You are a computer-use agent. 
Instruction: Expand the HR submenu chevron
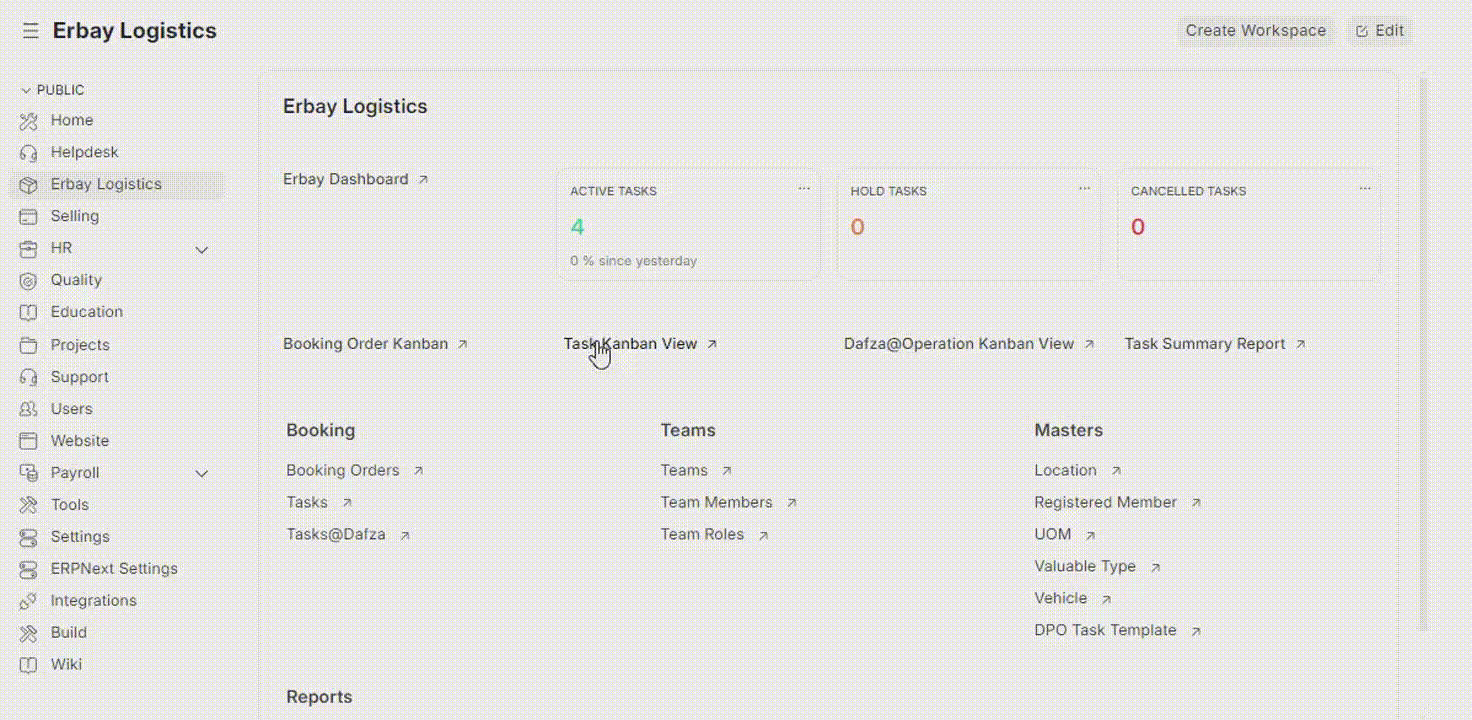pos(201,249)
